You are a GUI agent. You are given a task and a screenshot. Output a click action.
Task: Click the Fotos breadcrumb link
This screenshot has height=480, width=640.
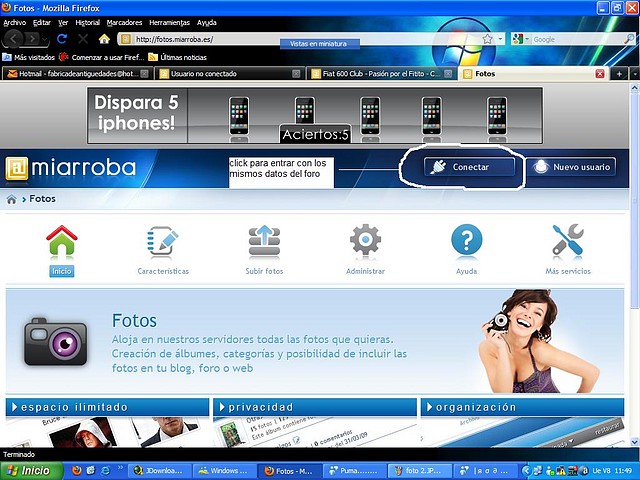point(42,199)
